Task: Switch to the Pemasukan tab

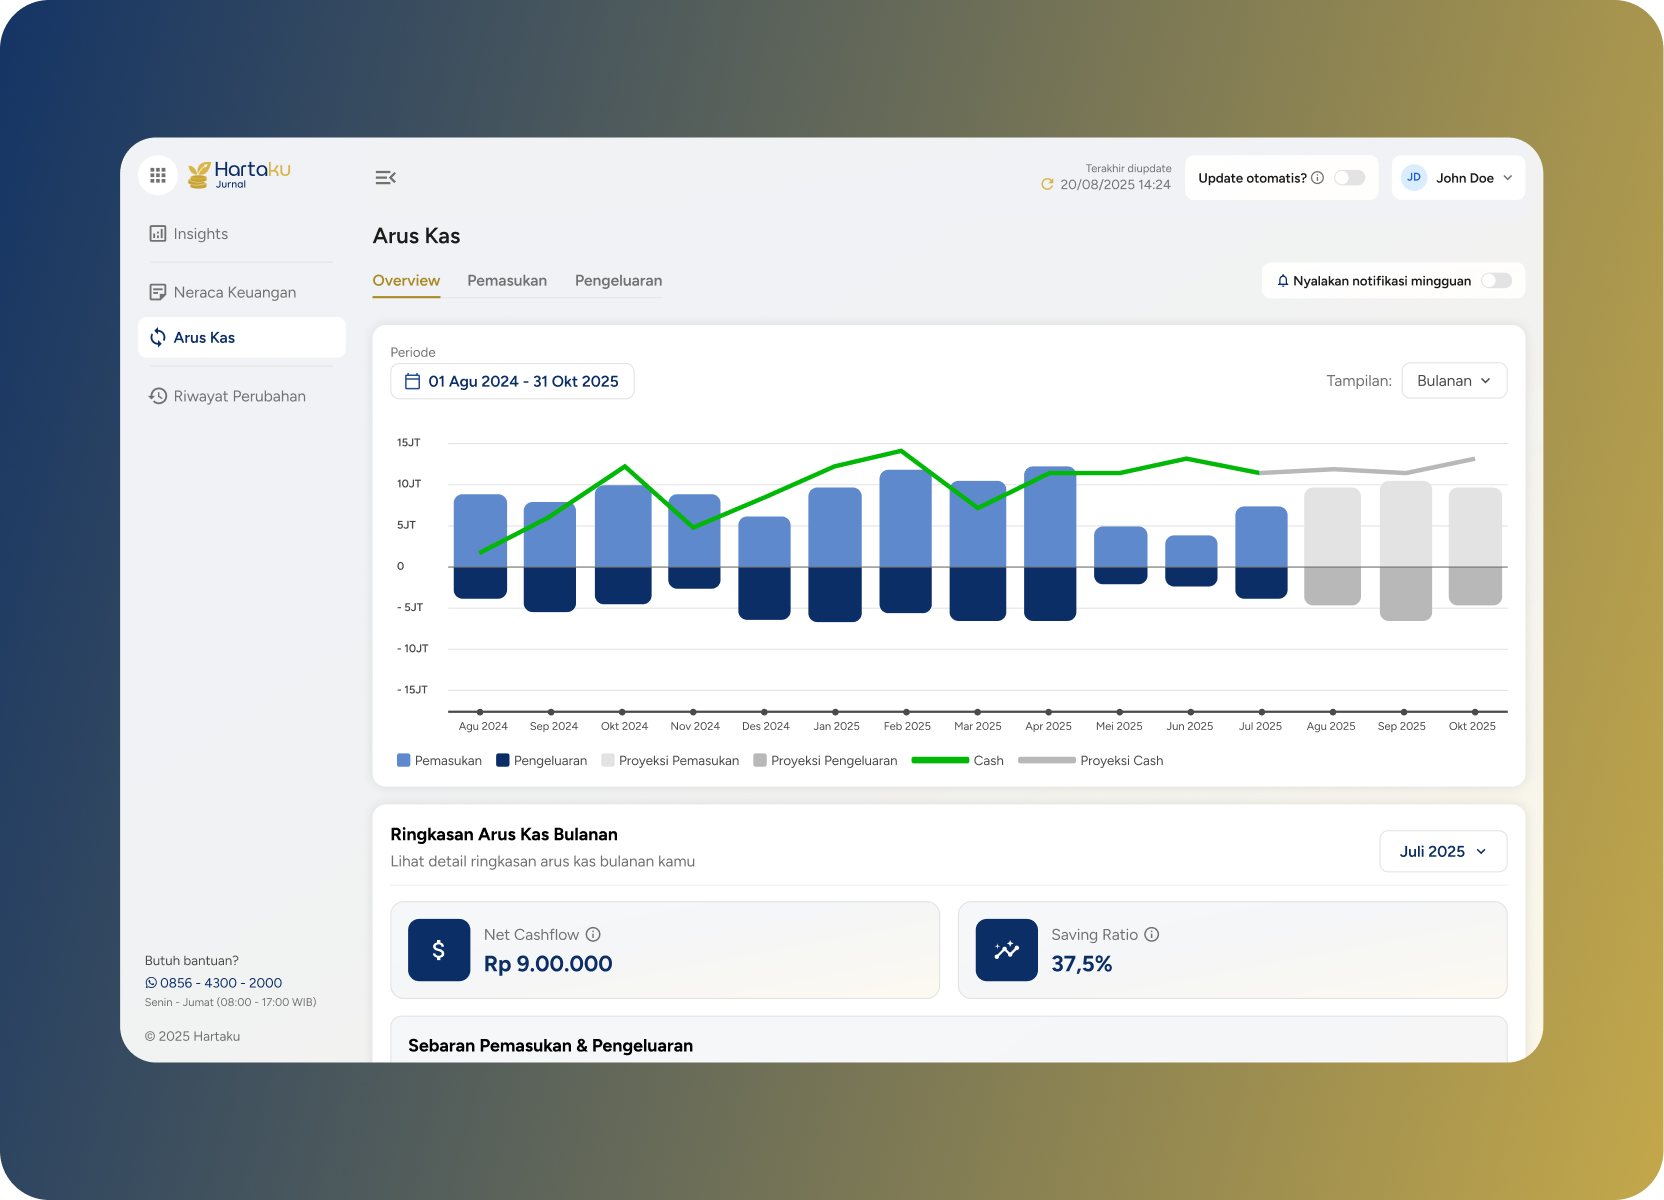Action: click(x=507, y=281)
